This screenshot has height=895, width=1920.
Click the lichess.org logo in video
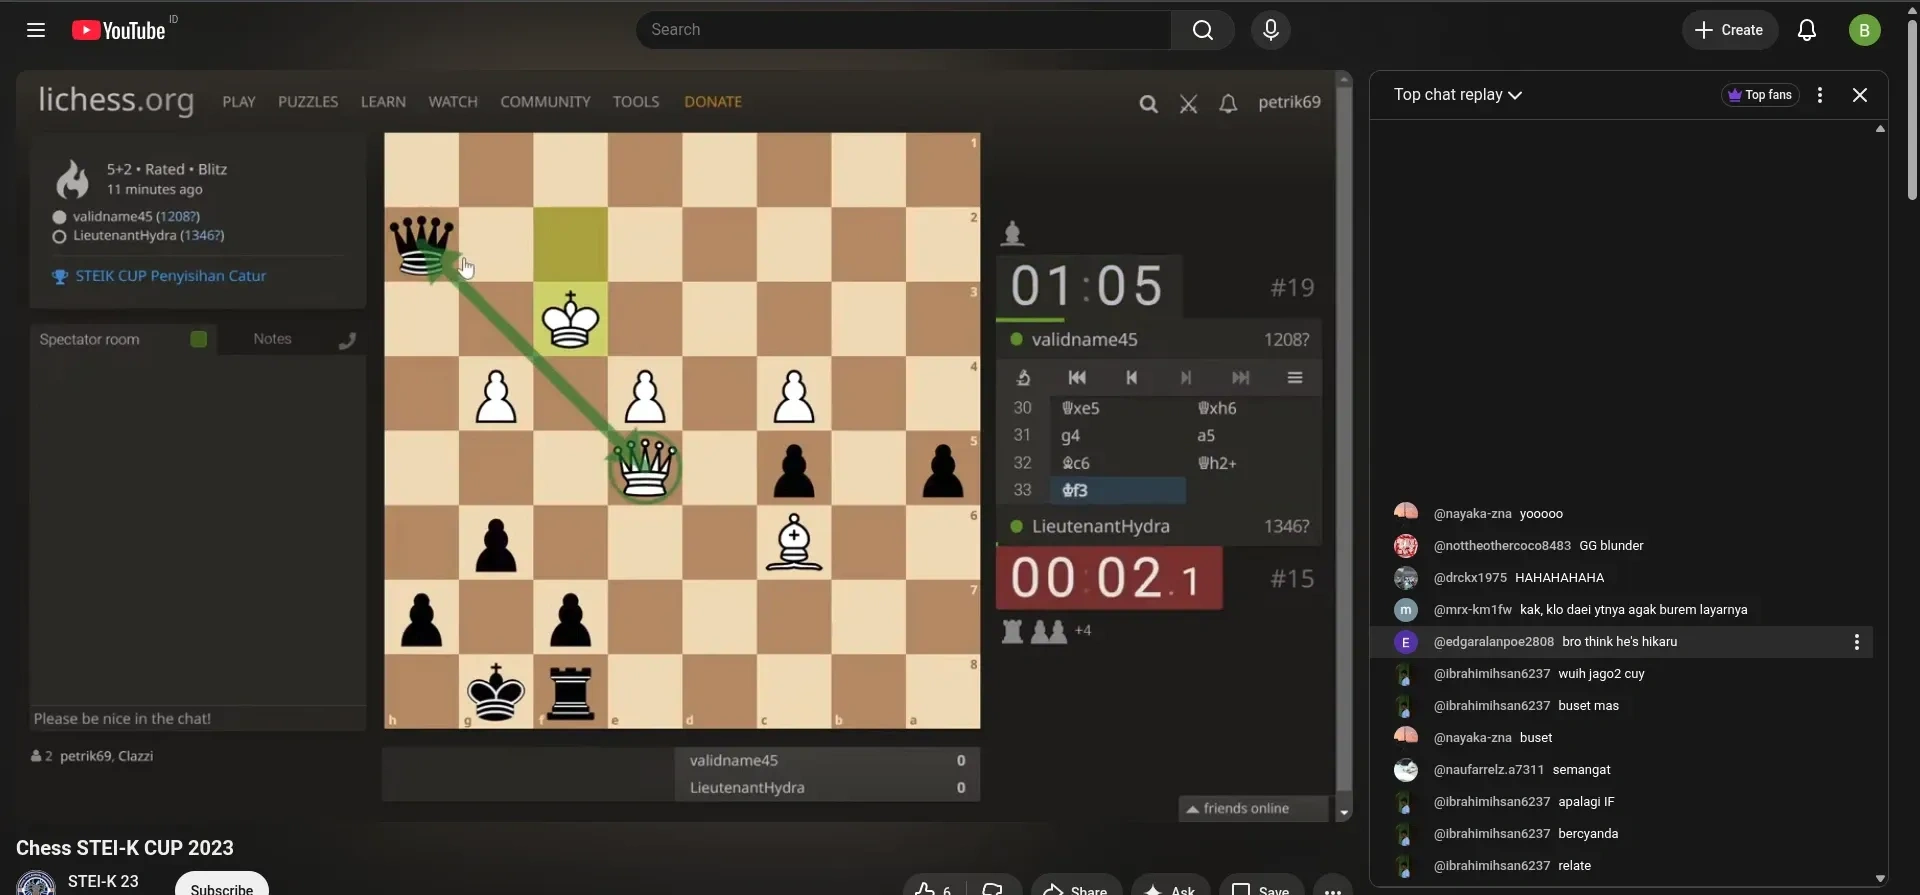pos(116,100)
